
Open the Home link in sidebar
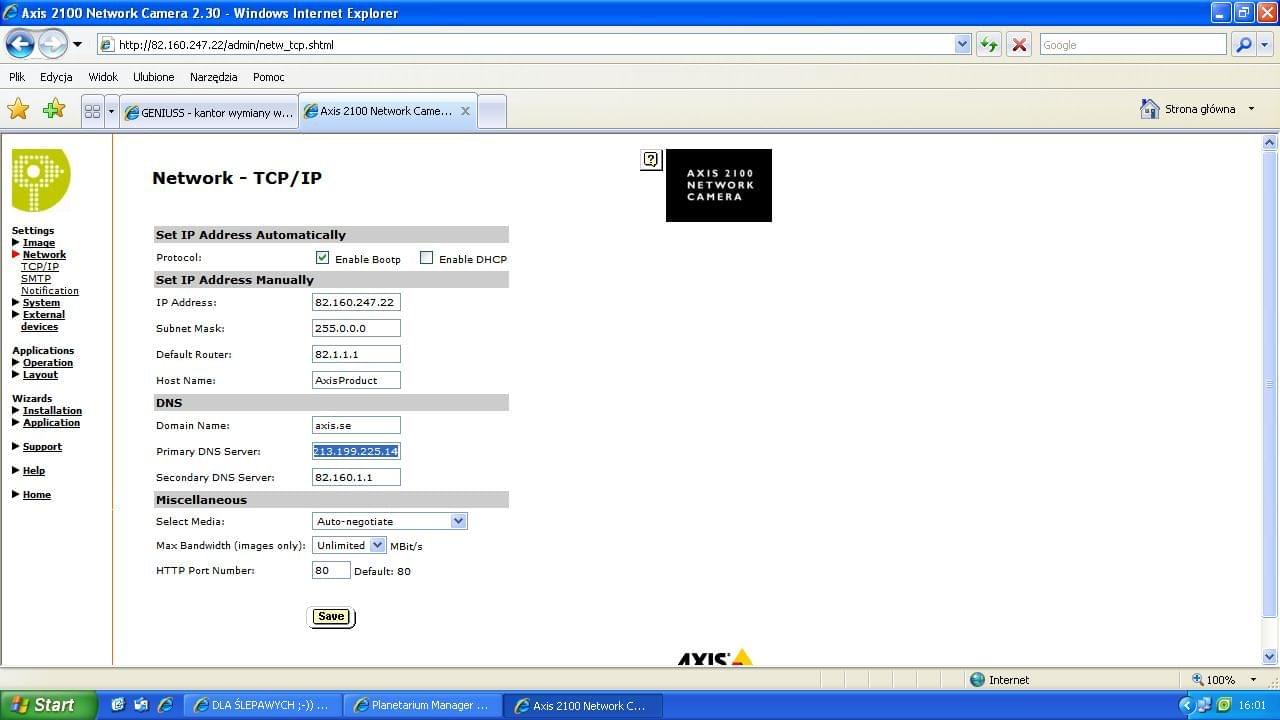point(37,495)
